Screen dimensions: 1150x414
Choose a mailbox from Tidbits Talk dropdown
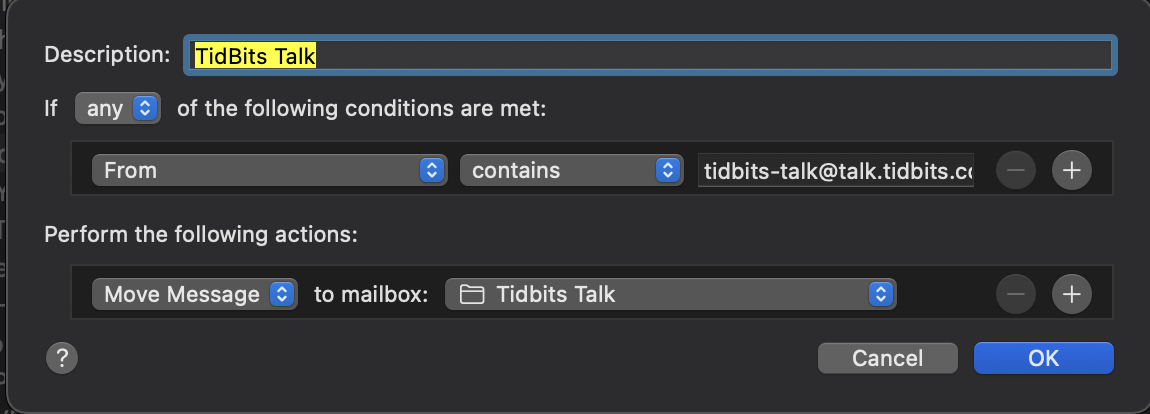click(x=670, y=294)
